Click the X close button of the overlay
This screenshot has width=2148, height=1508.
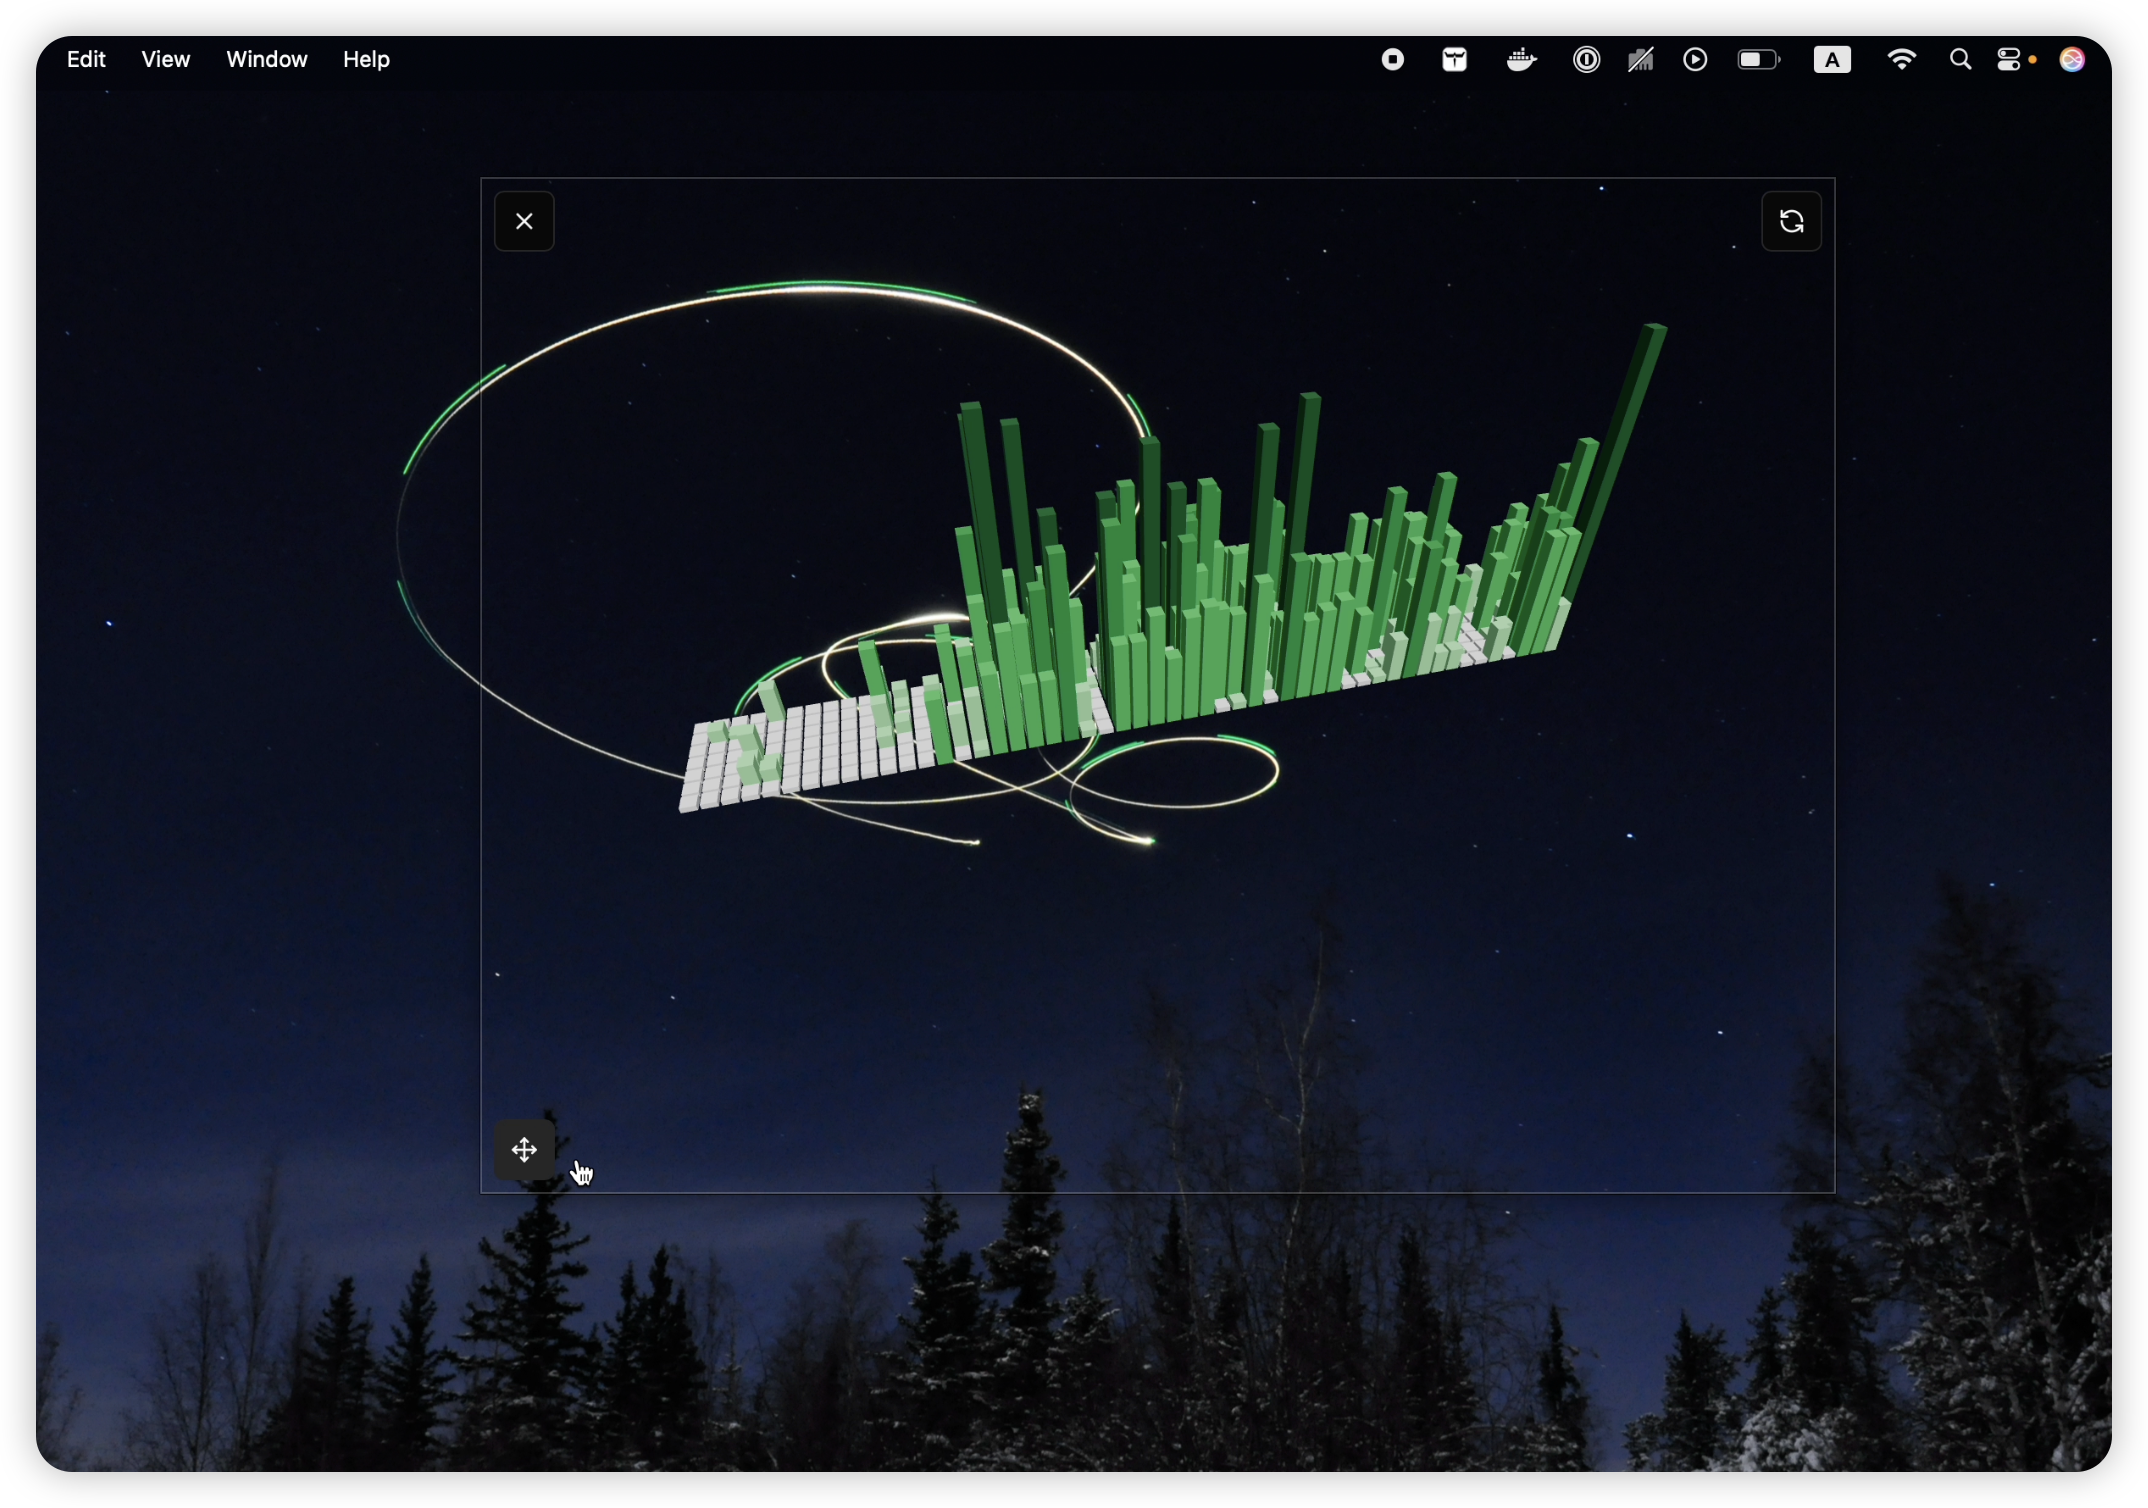(524, 221)
